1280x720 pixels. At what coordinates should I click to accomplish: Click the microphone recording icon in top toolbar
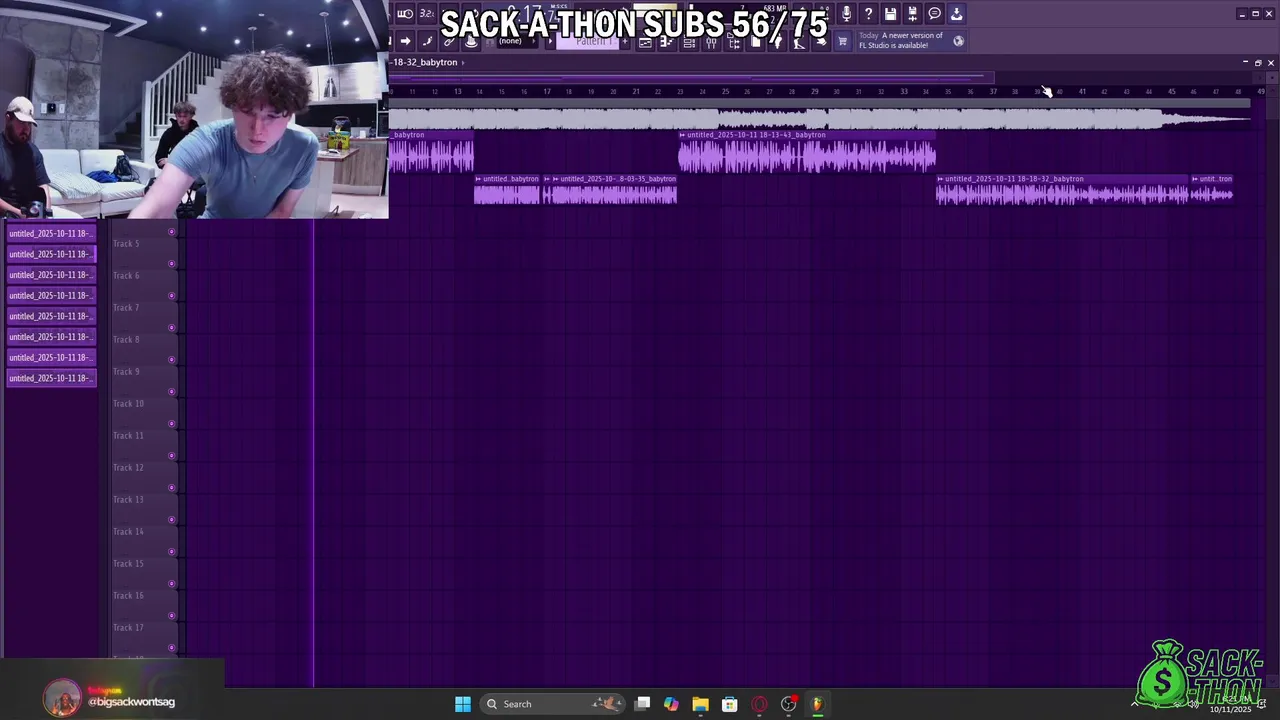point(846,14)
